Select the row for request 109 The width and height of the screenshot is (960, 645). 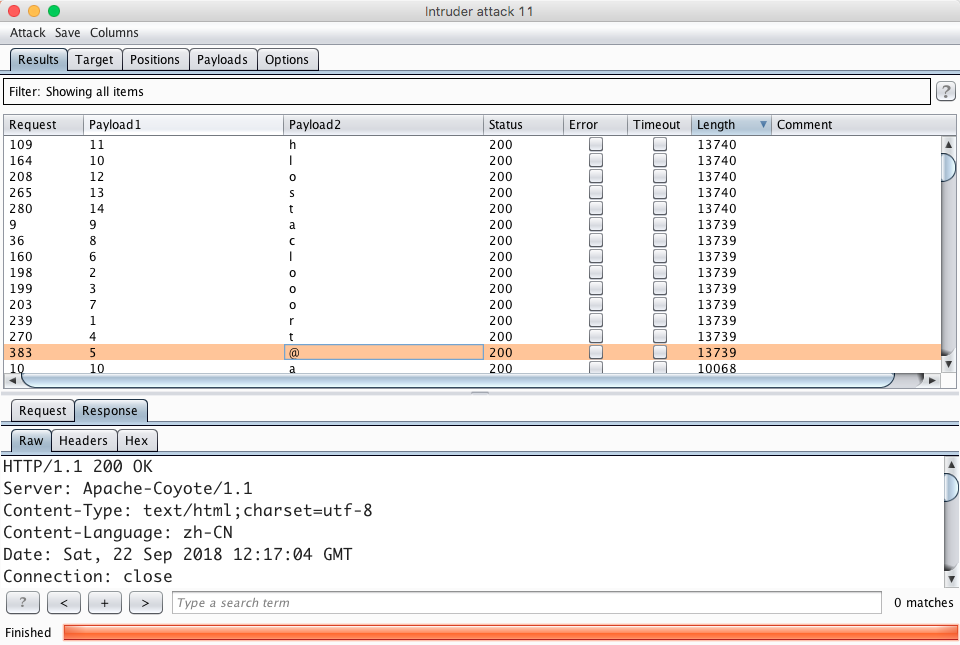[472, 144]
